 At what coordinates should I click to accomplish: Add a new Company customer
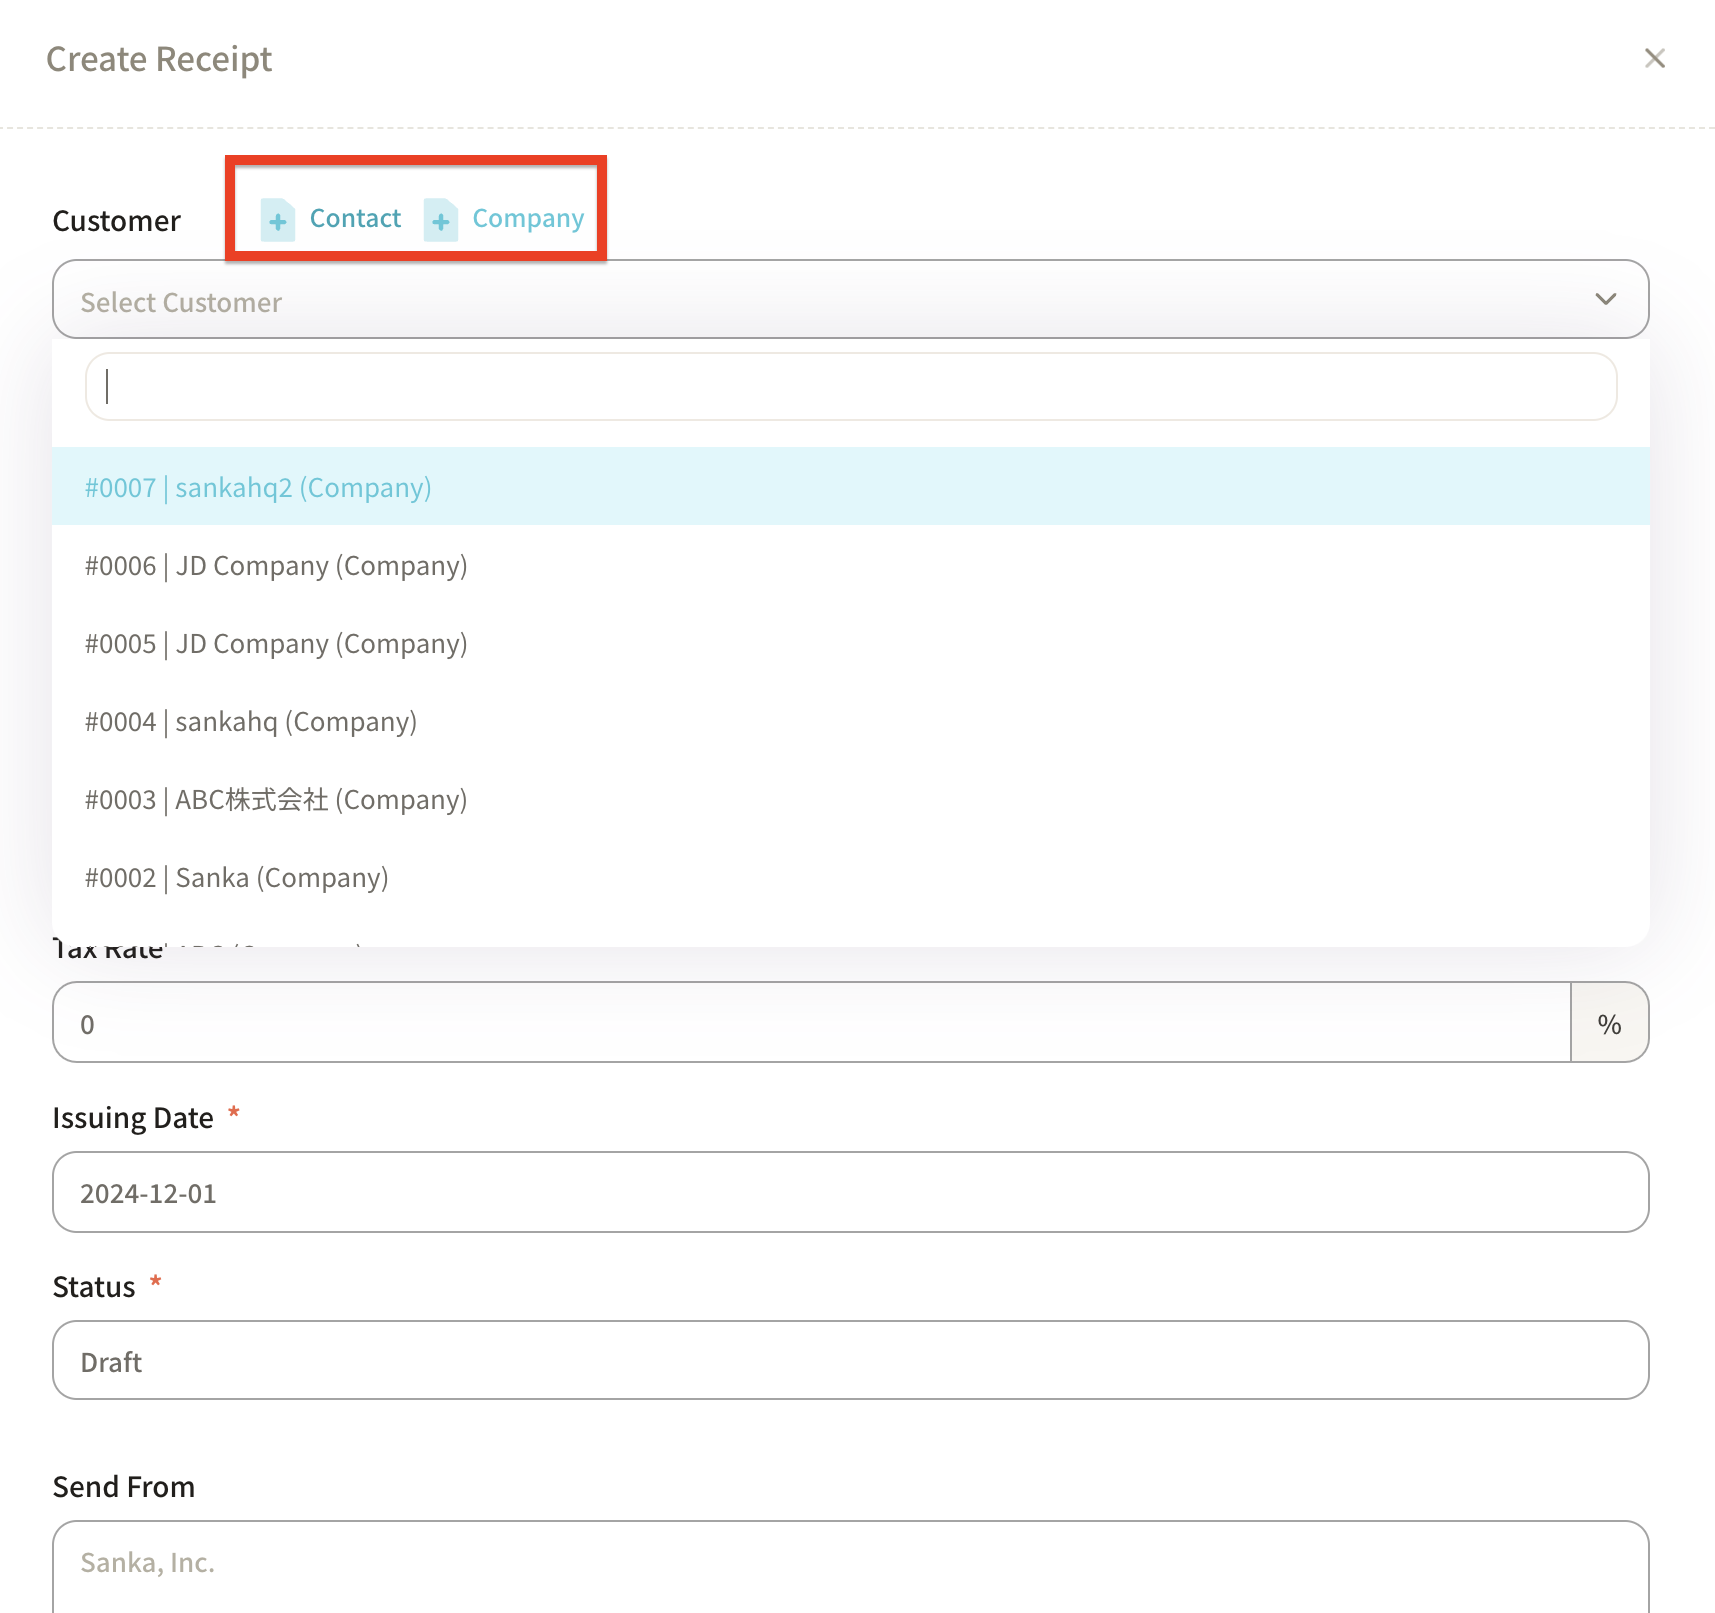(527, 219)
